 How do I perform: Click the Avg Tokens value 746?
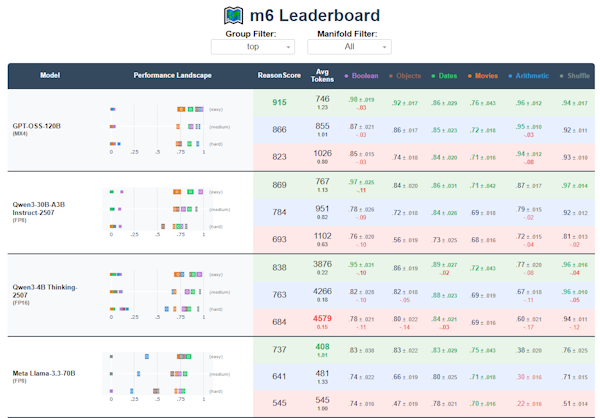322,99
